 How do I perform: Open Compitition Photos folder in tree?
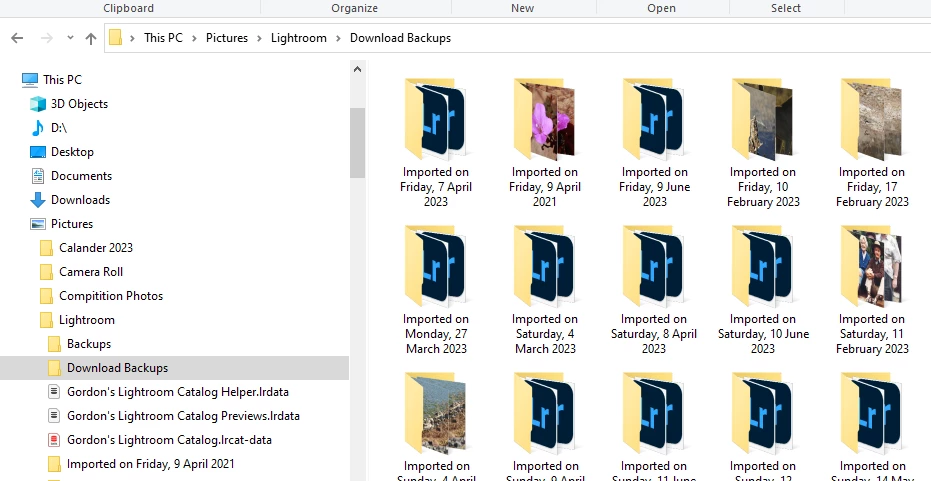click(110, 296)
